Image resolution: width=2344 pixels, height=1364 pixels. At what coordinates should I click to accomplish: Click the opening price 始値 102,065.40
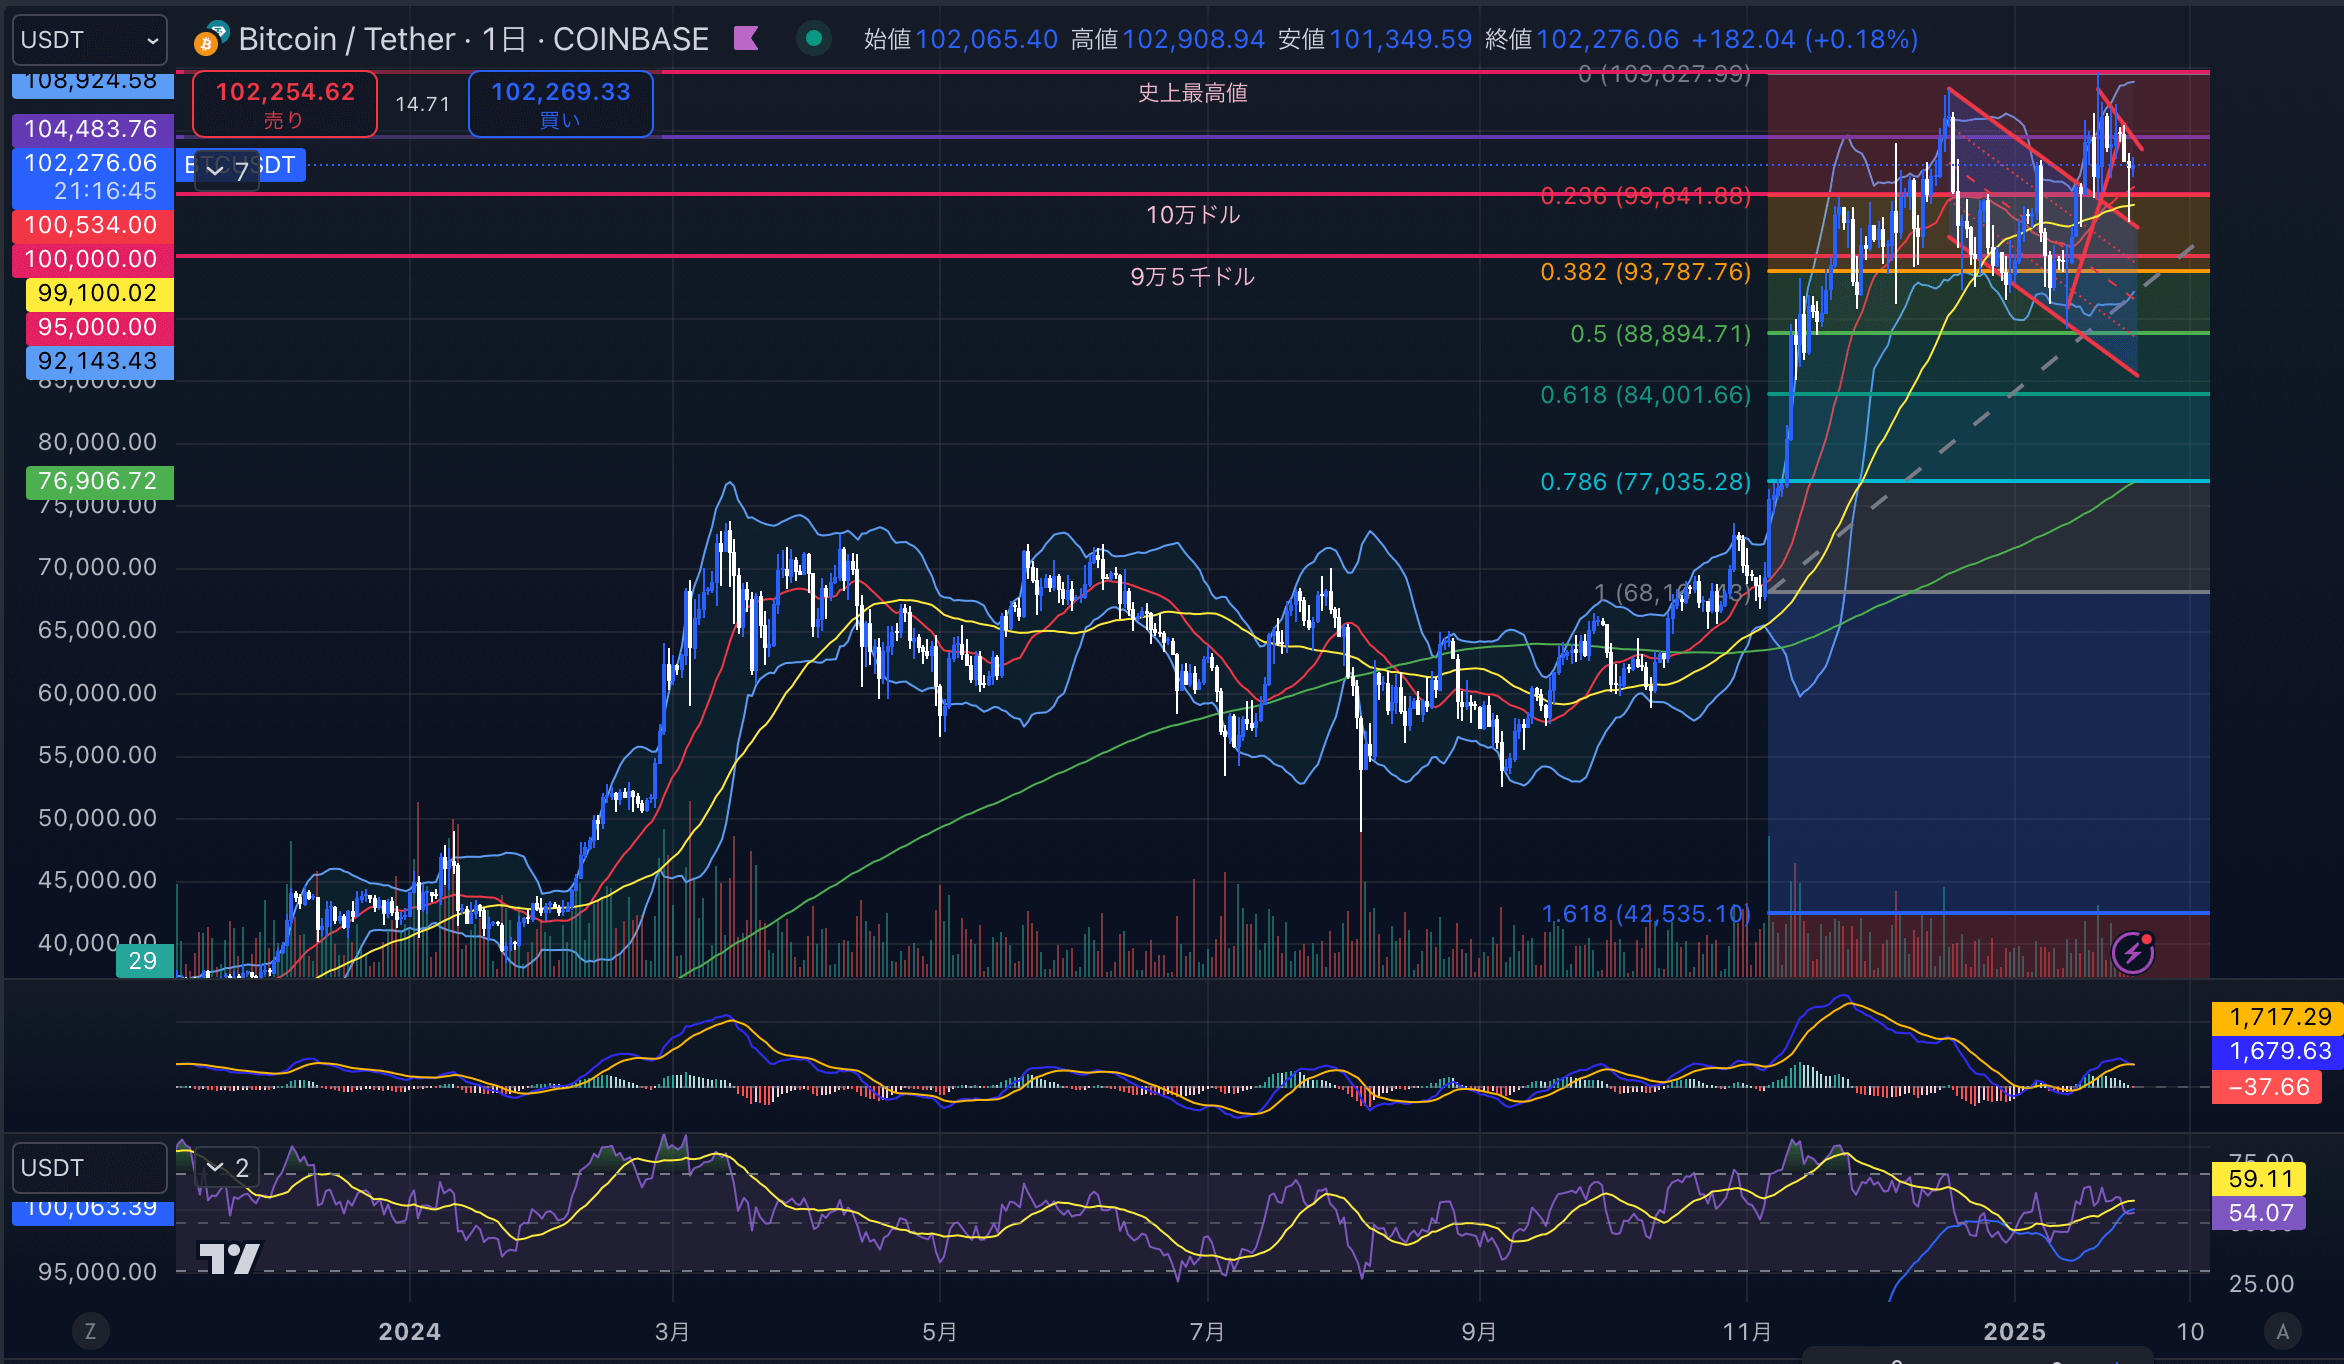click(960, 39)
